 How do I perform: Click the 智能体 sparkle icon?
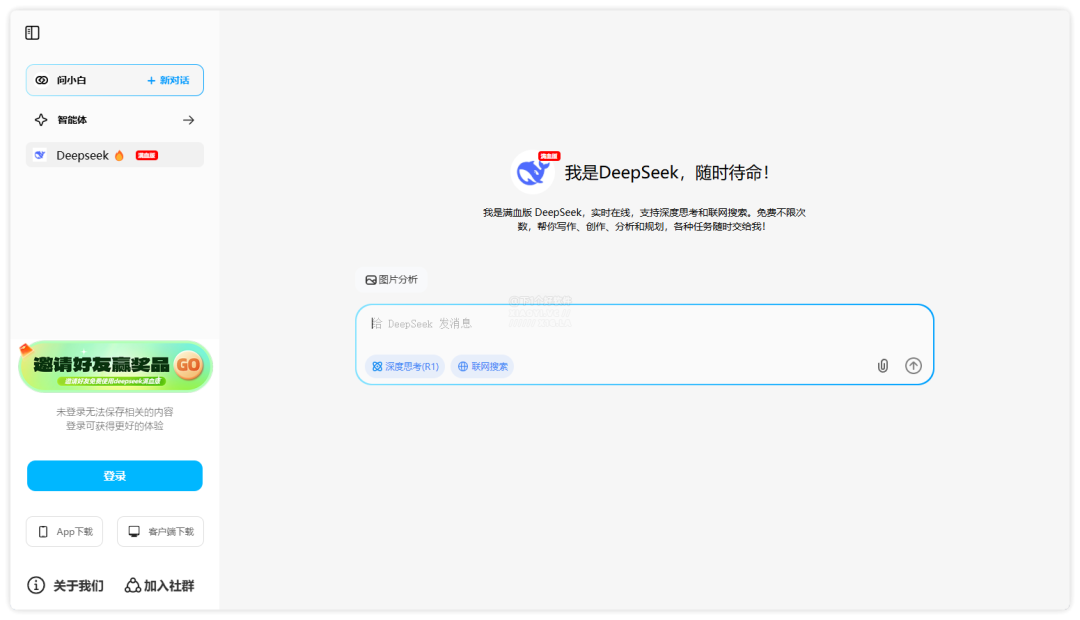tap(41, 120)
